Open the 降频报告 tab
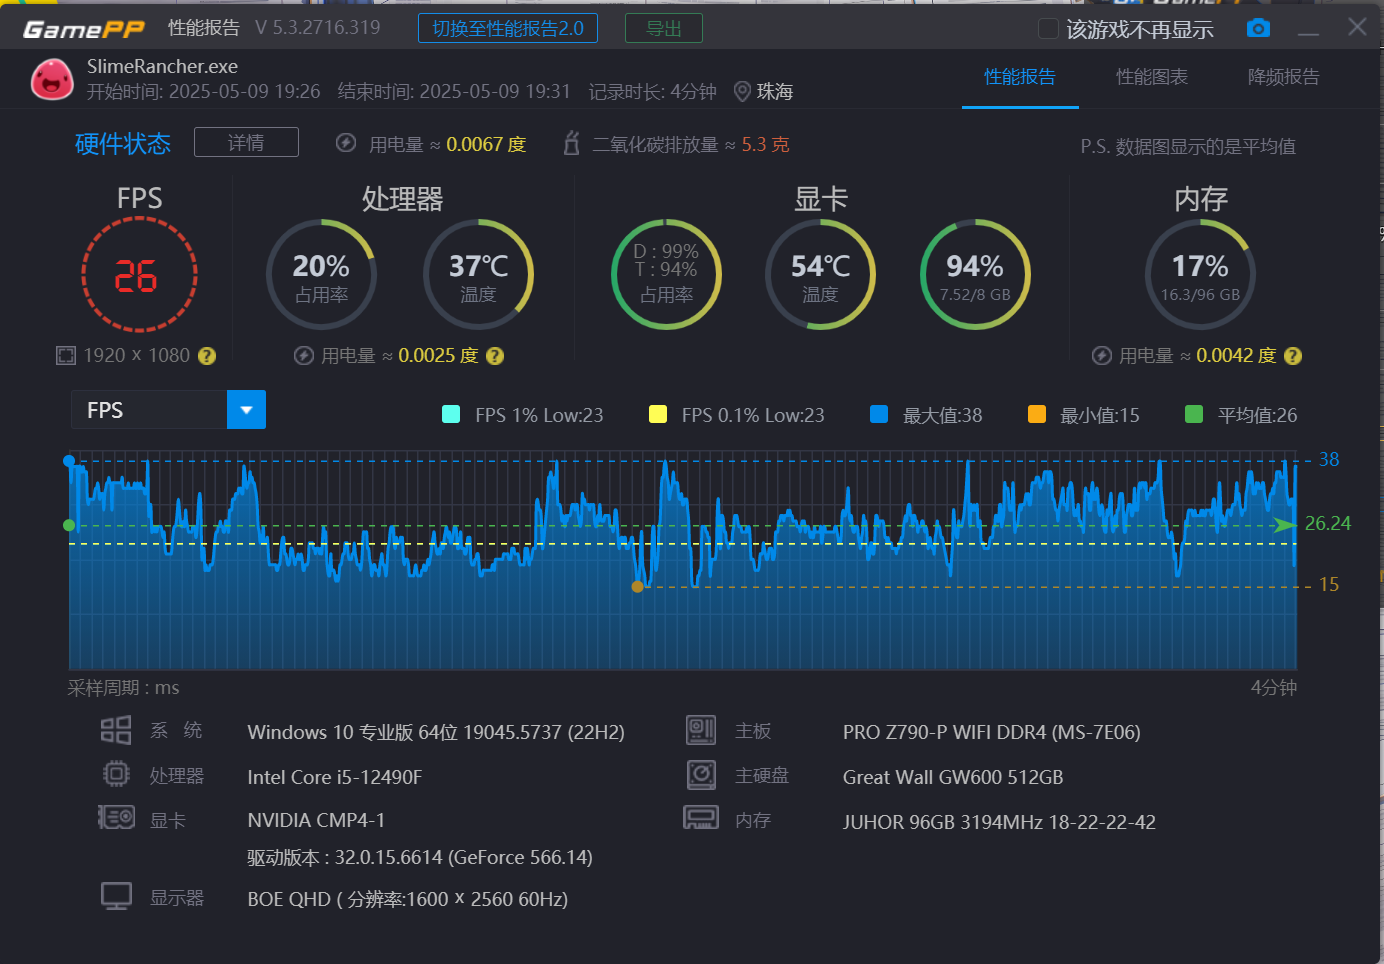The image size is (1384, 964). 1284,77
